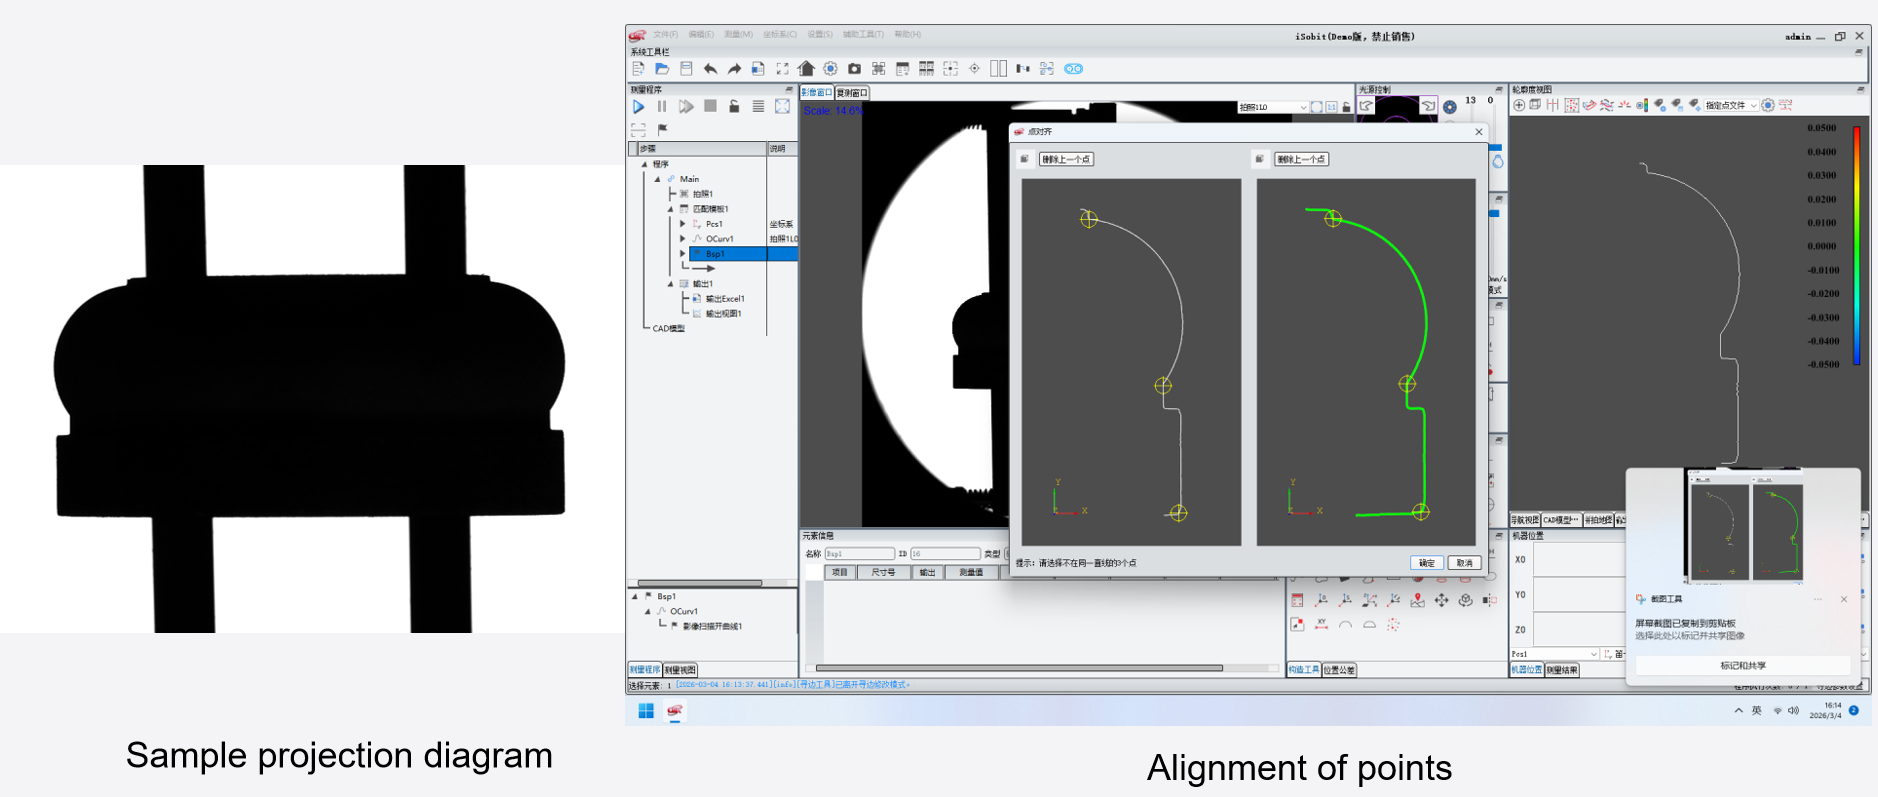Screen dimensions: 1878x797
Task: Collapse the 匹配模板1 node in tree
Action: point(670,209)
